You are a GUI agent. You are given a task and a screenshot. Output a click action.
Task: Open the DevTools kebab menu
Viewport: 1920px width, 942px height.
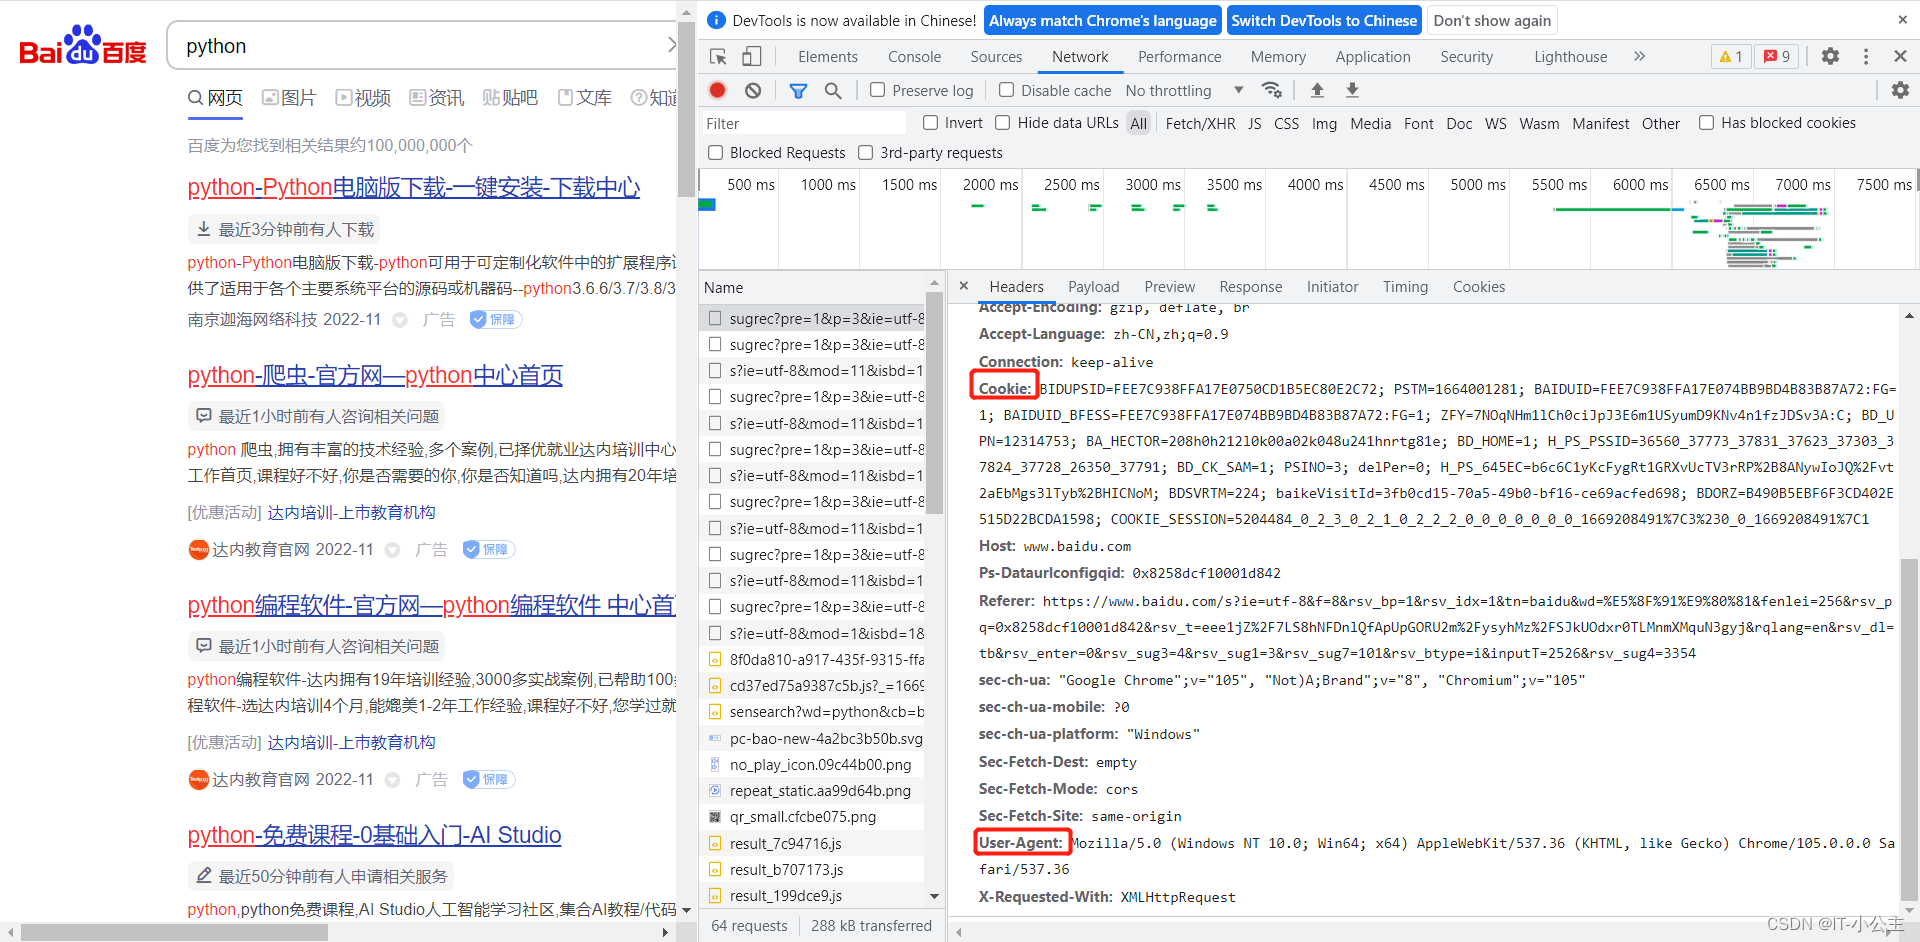point(1866,57)
